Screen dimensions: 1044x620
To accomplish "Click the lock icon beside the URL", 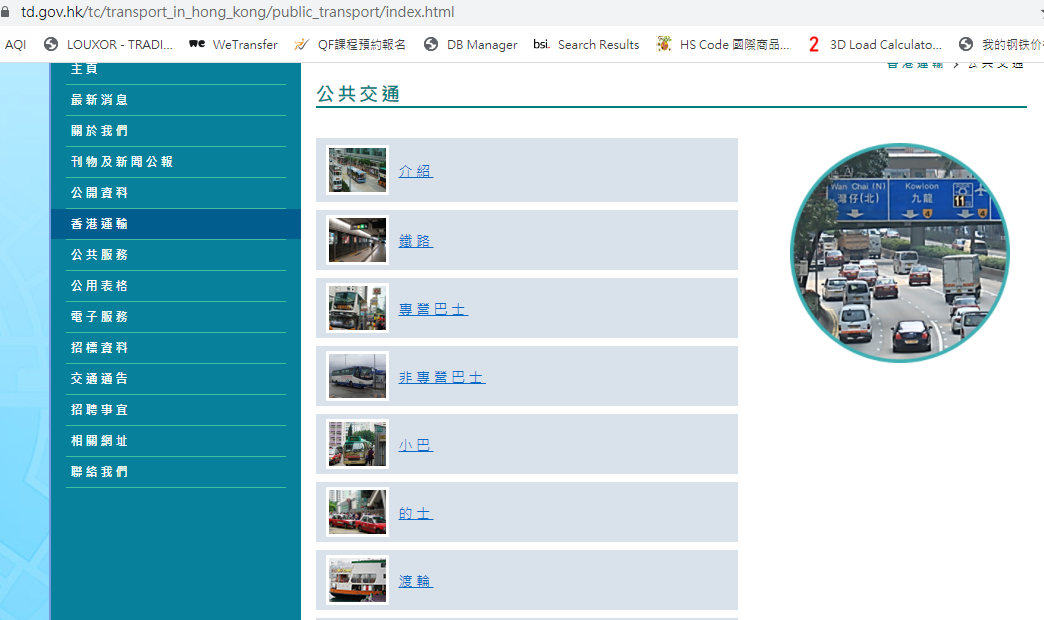I will click(5, 12).
